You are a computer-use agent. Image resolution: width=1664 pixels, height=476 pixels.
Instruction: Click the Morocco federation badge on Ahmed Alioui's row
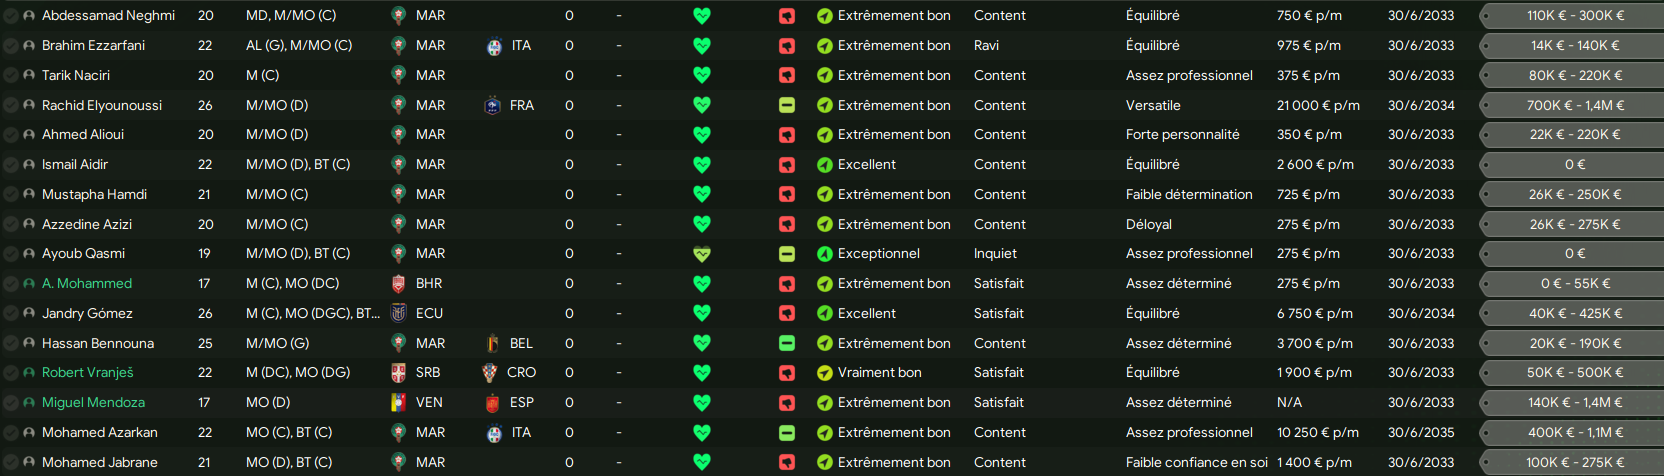click(398, 135)
